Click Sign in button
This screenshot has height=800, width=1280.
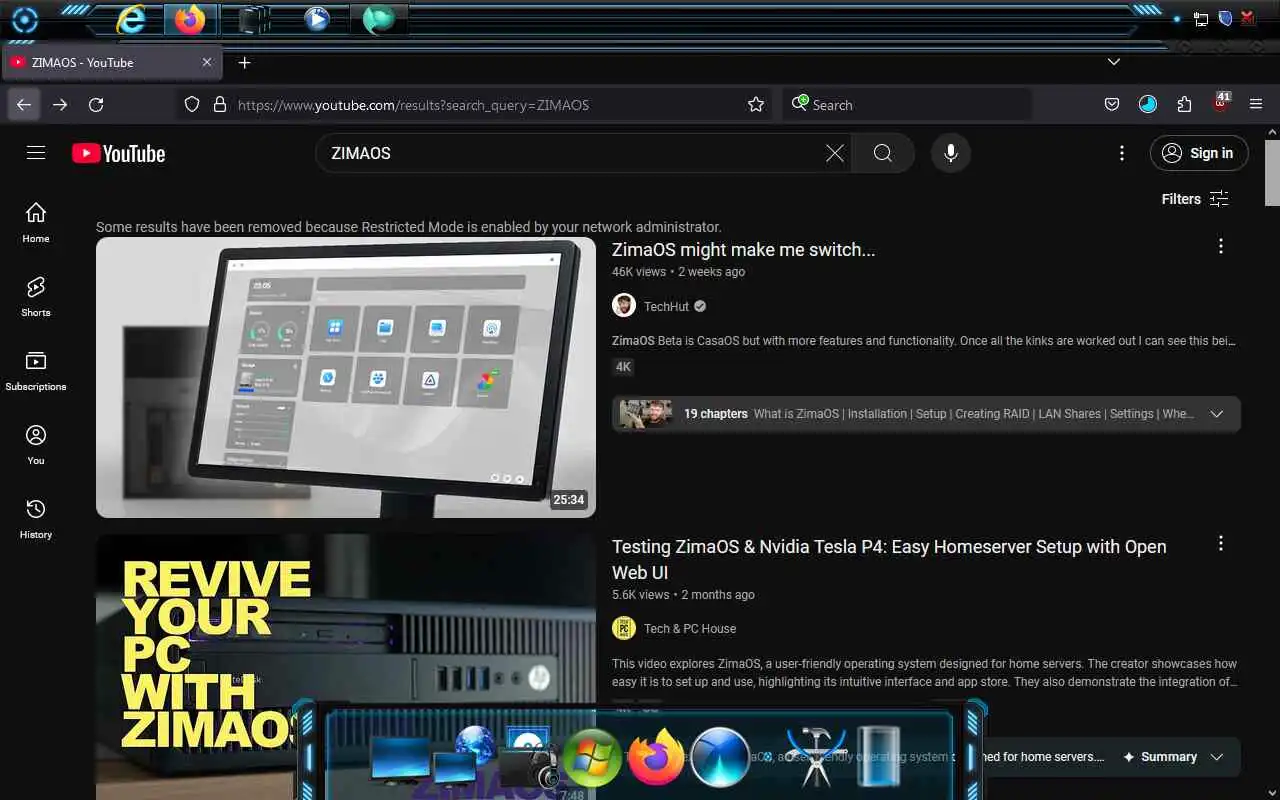1199,153
